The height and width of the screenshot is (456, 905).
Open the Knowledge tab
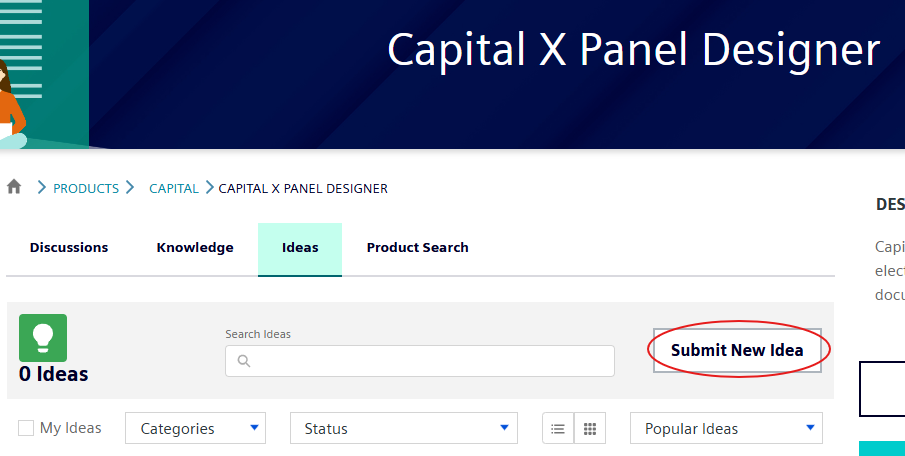tap(195, 248)
